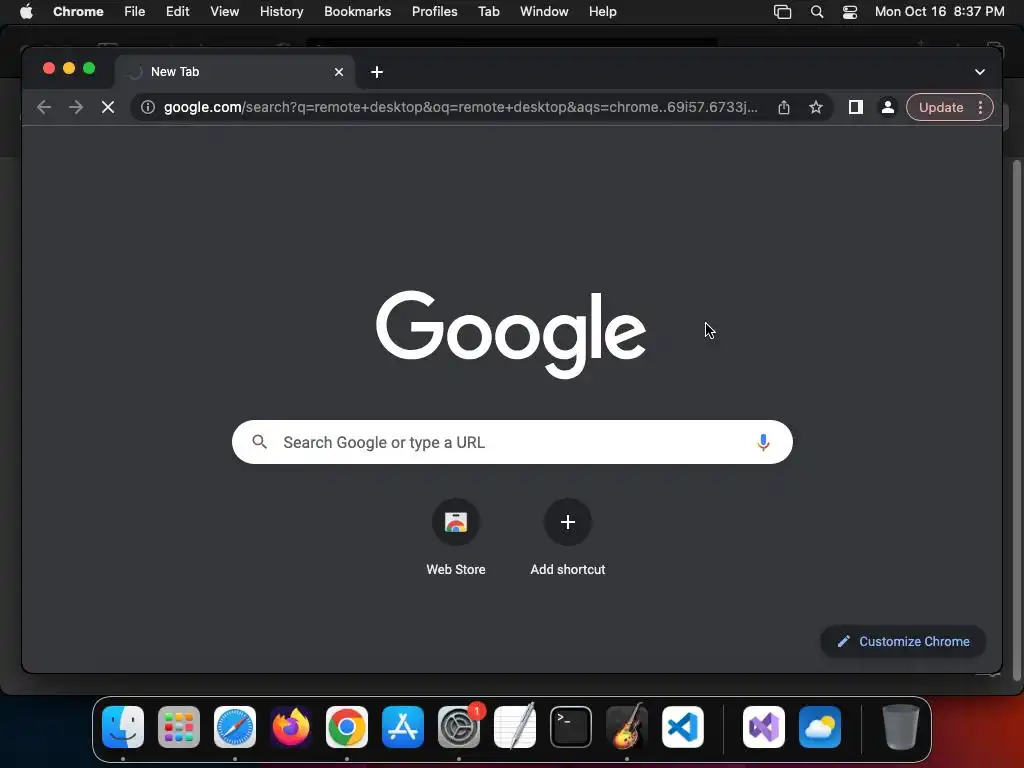Screen dimensions: 1024x768
Task: Open Launchpad from the Dock
Action: click(x=179, y=727)
